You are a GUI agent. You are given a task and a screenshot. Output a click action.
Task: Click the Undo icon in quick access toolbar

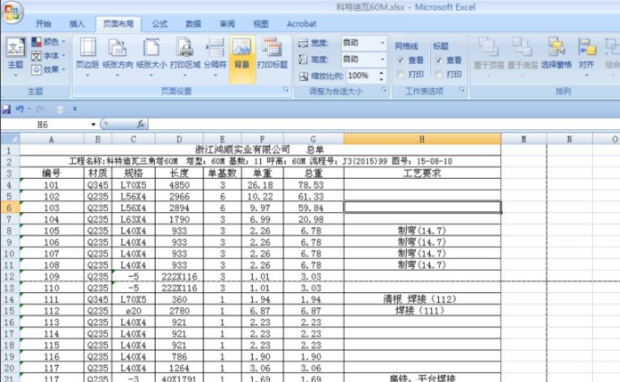pos(19,109)
